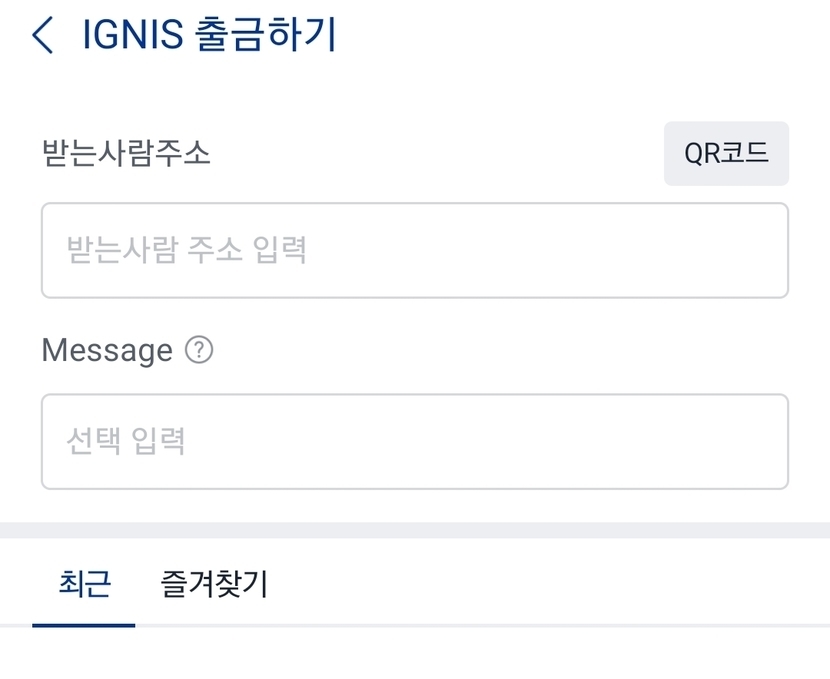The image size is (830, 679).
Task: Click the IGNIS 출금하기 page title
Action: 210,35
